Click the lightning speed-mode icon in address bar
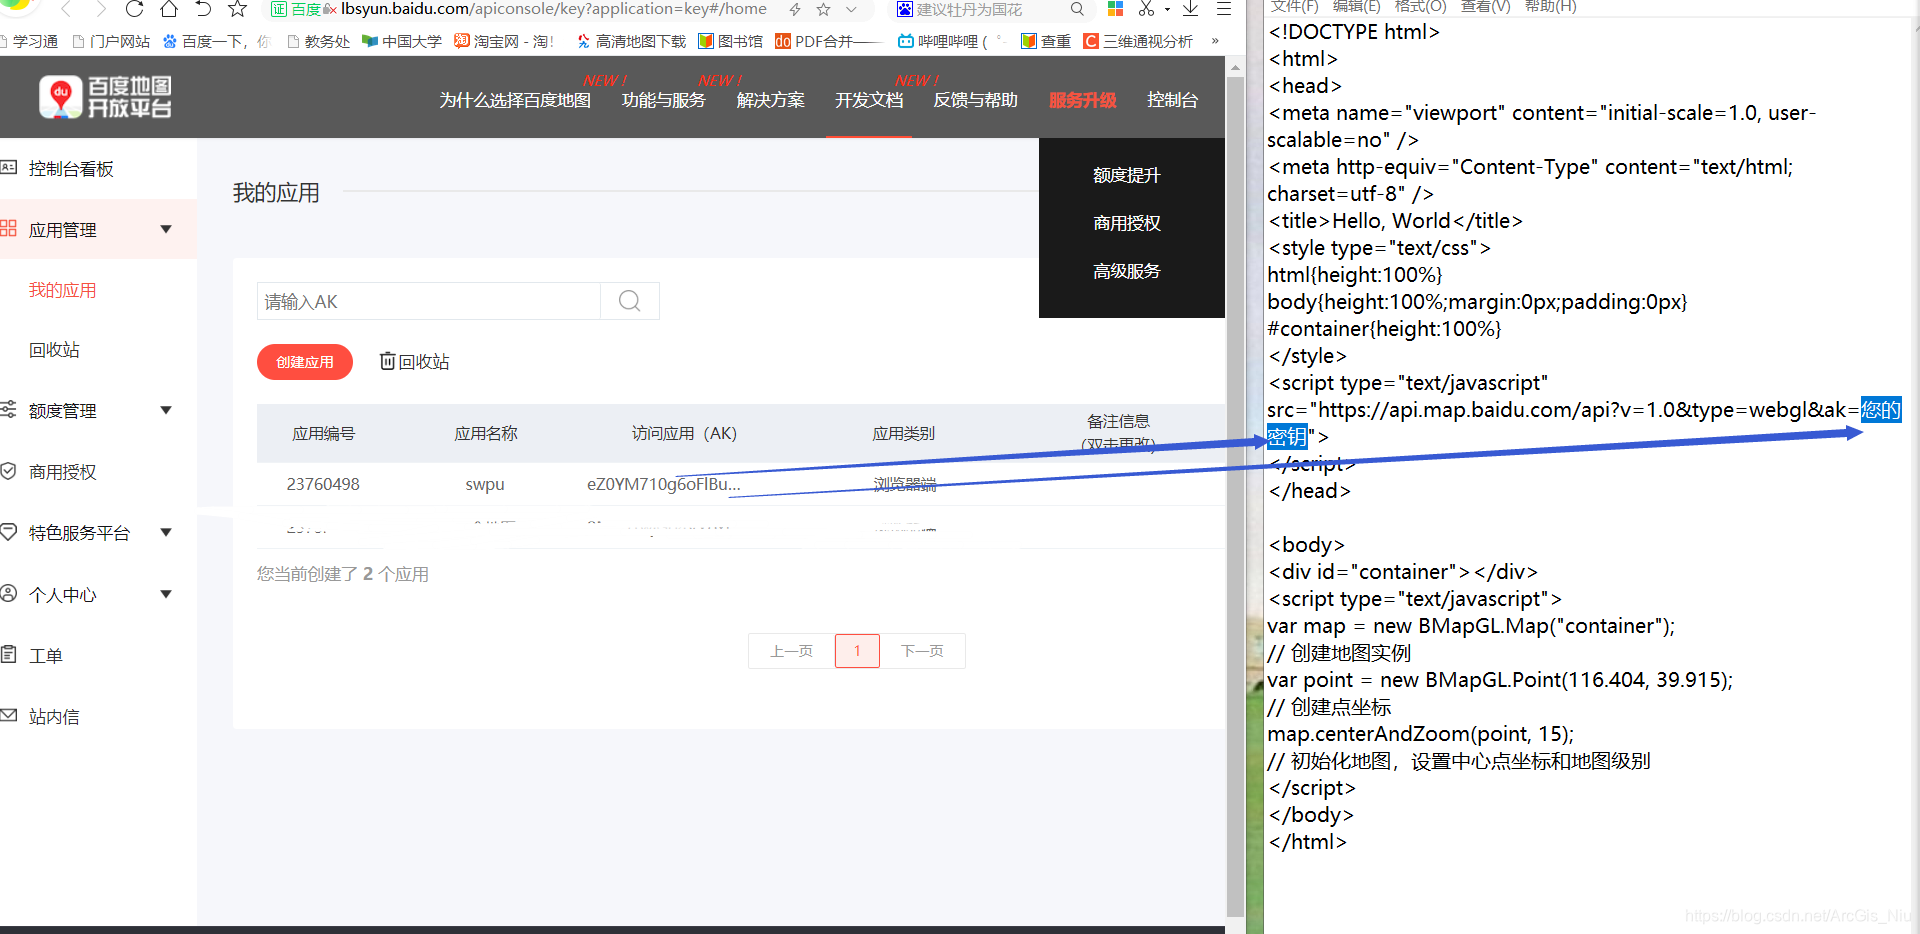The image size is (1920, 934). coord(795,9)
